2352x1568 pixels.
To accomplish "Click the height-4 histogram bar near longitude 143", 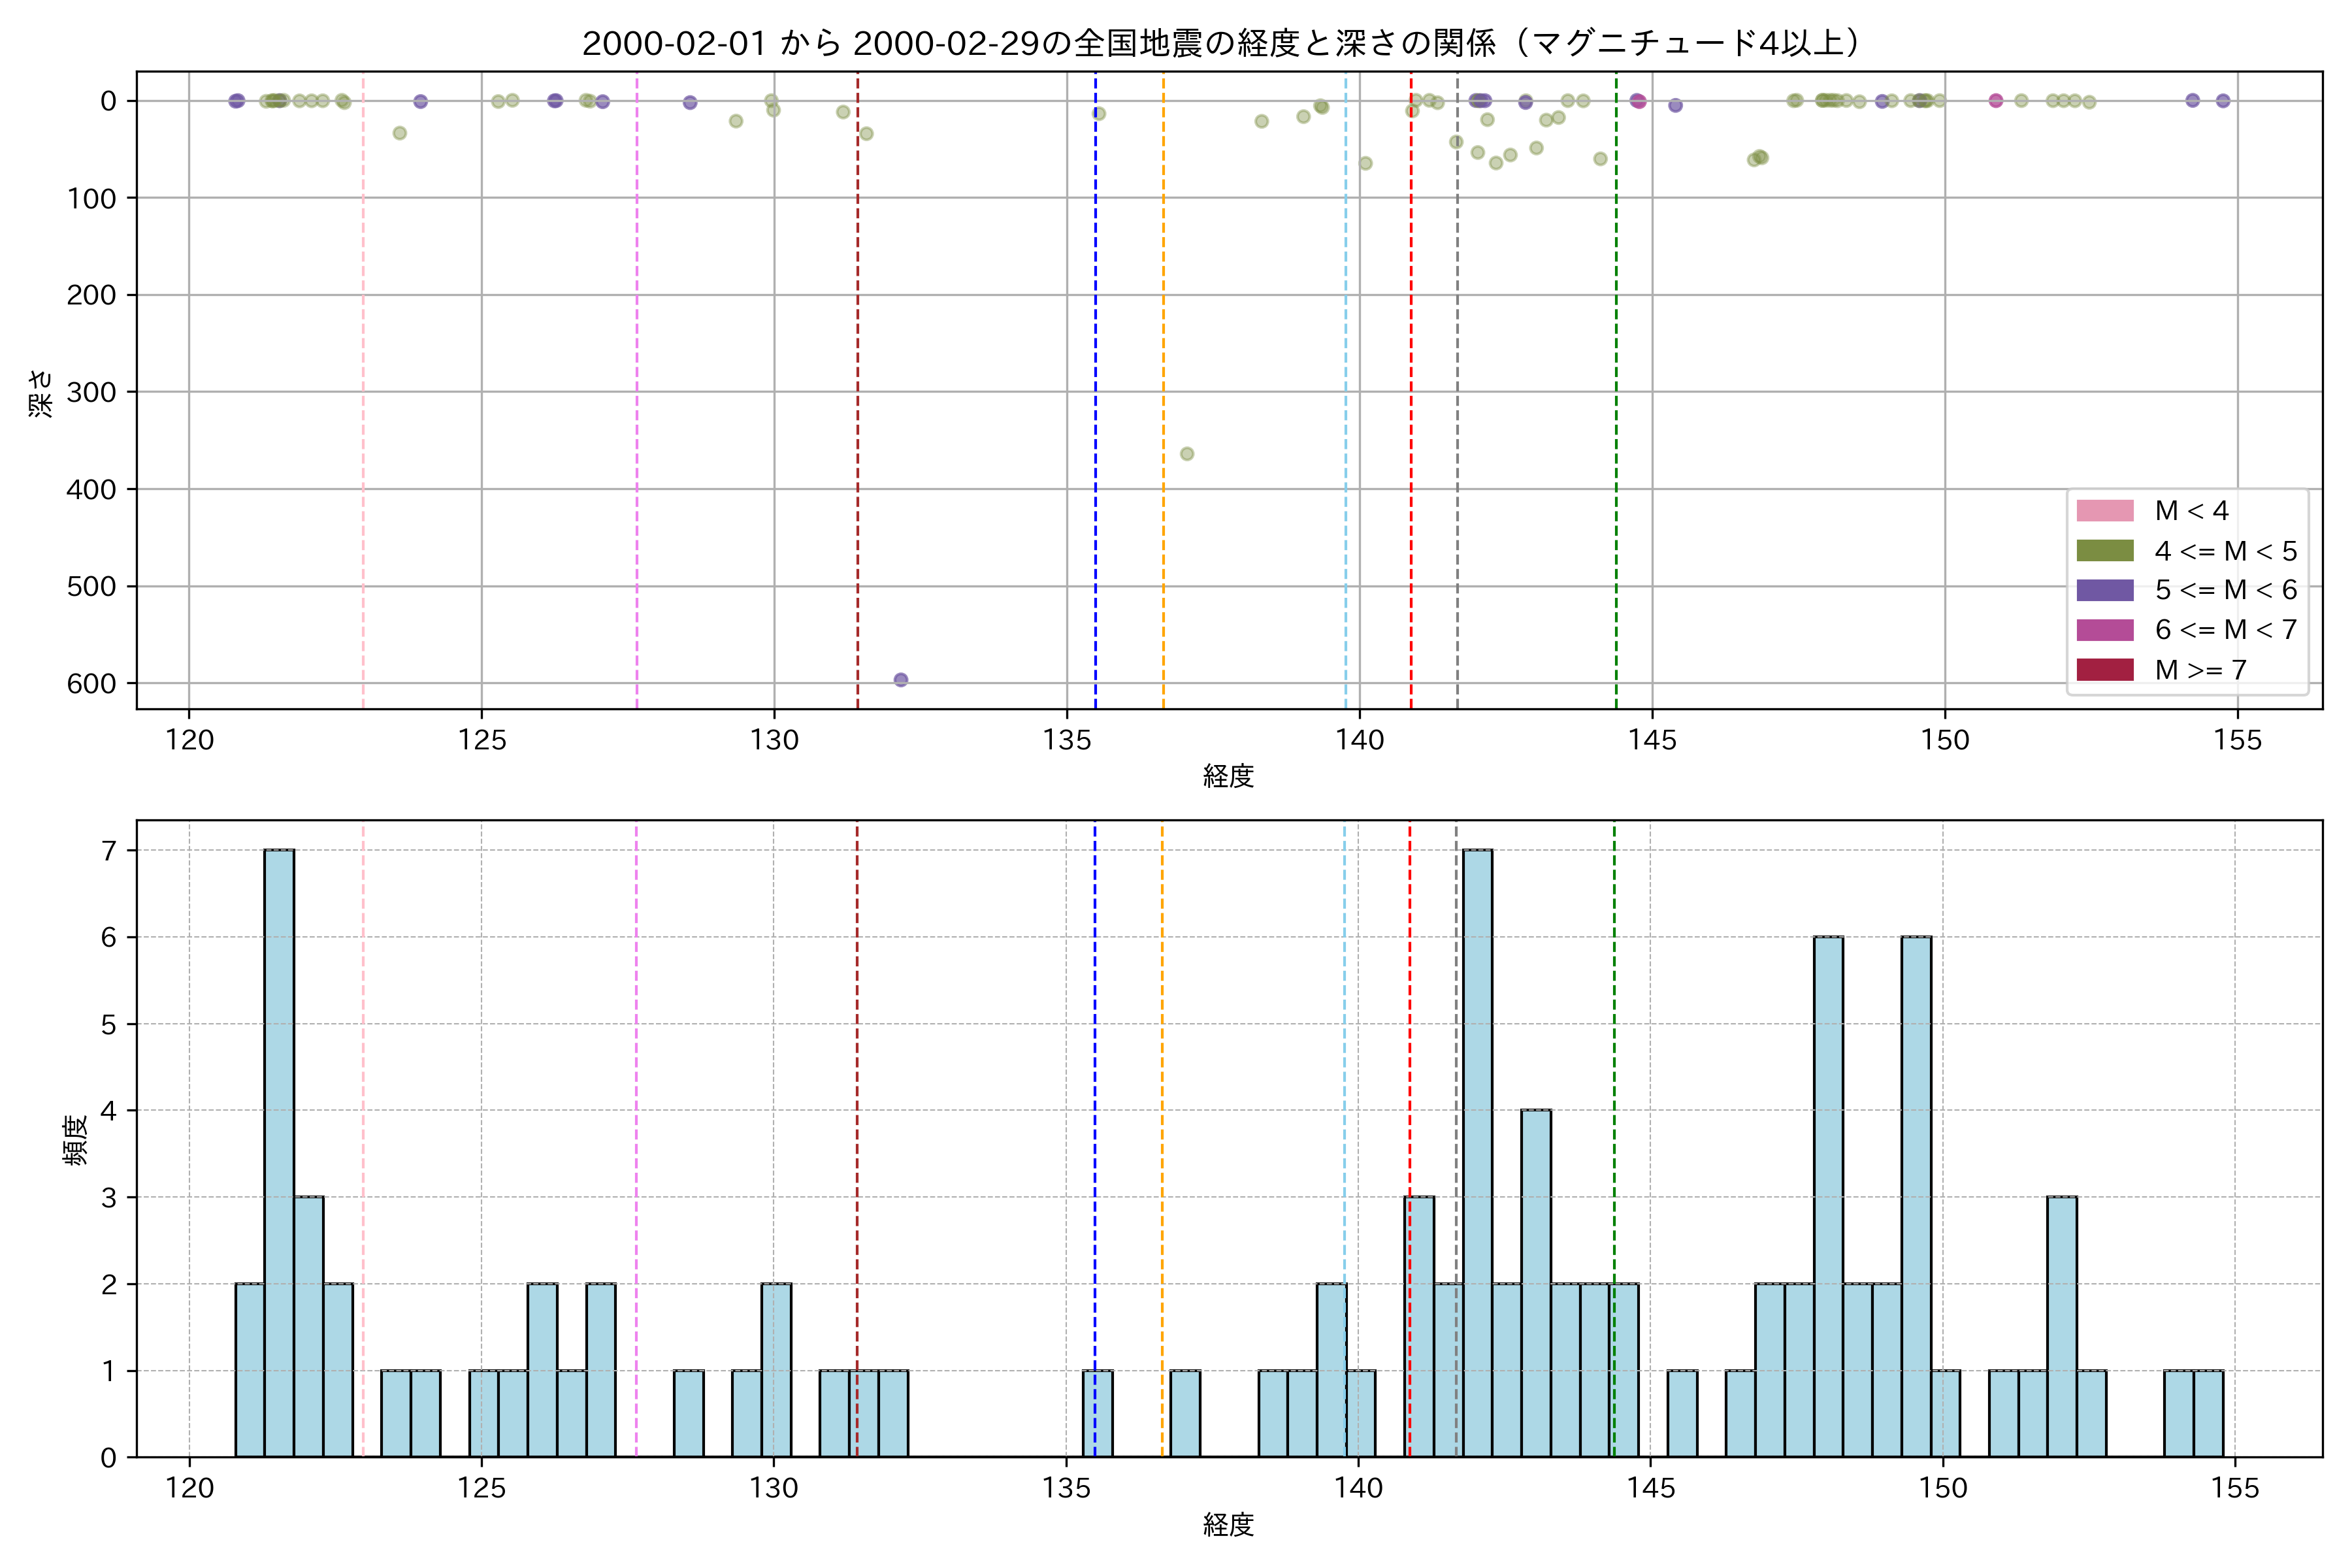I will click(1536, 1283).
